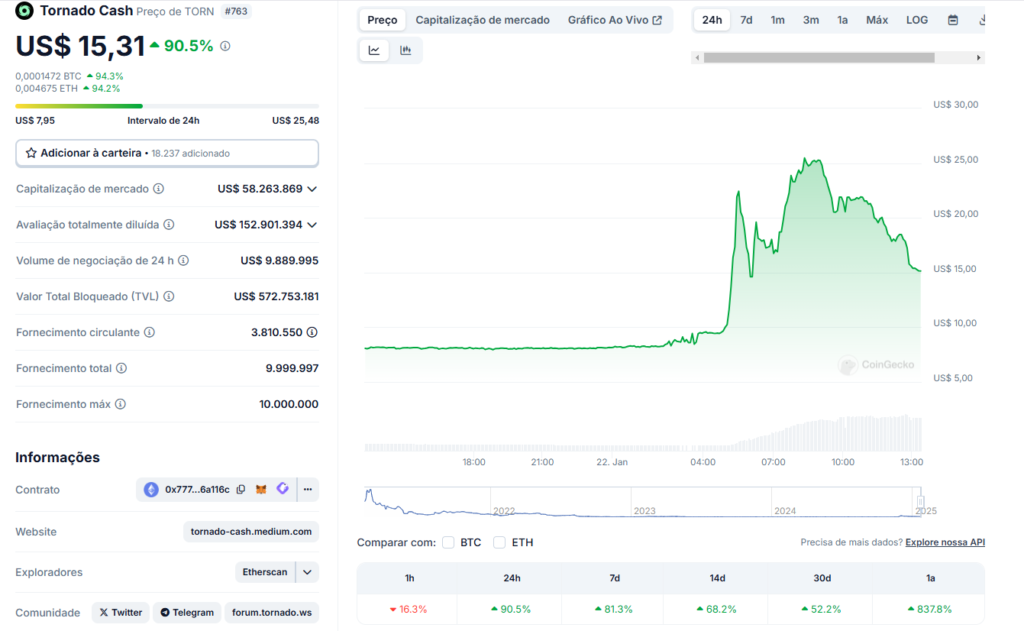The width and height of the screenshot is (1024, 631).
Task: Select the Preço chart tab
Action: point(382,20)
